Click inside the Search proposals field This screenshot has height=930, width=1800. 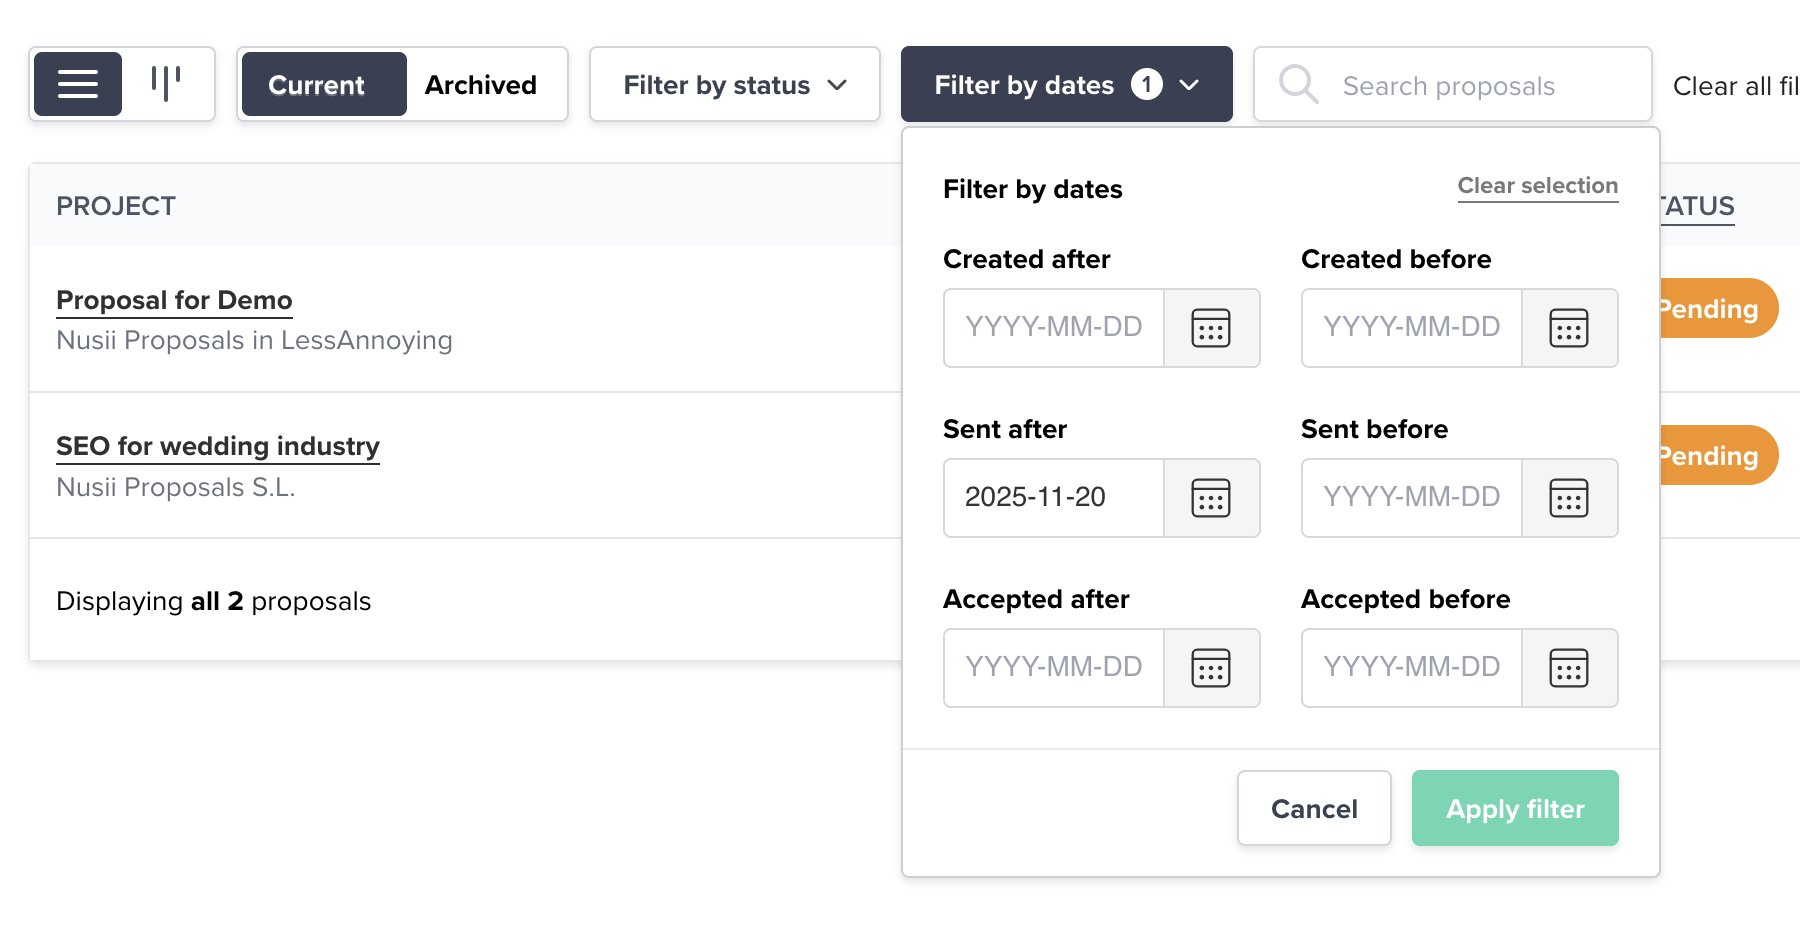click(x=1449, y=85)
